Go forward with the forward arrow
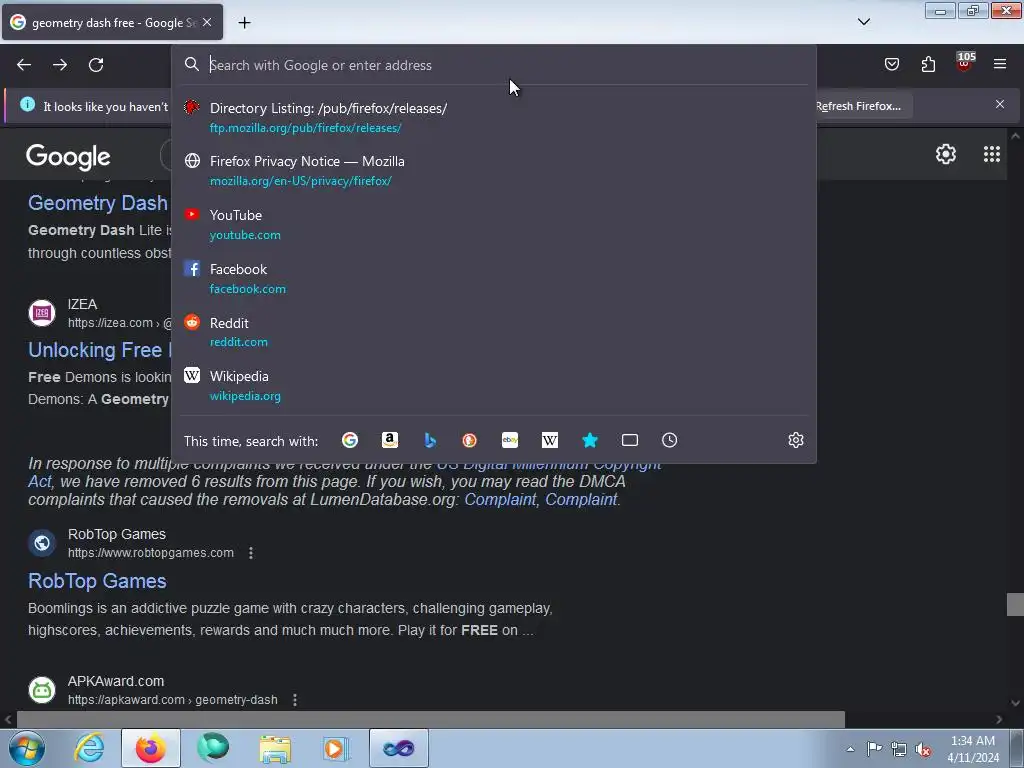The height and width of the screenshot is (768, 1024). click(x=60, y=65)
